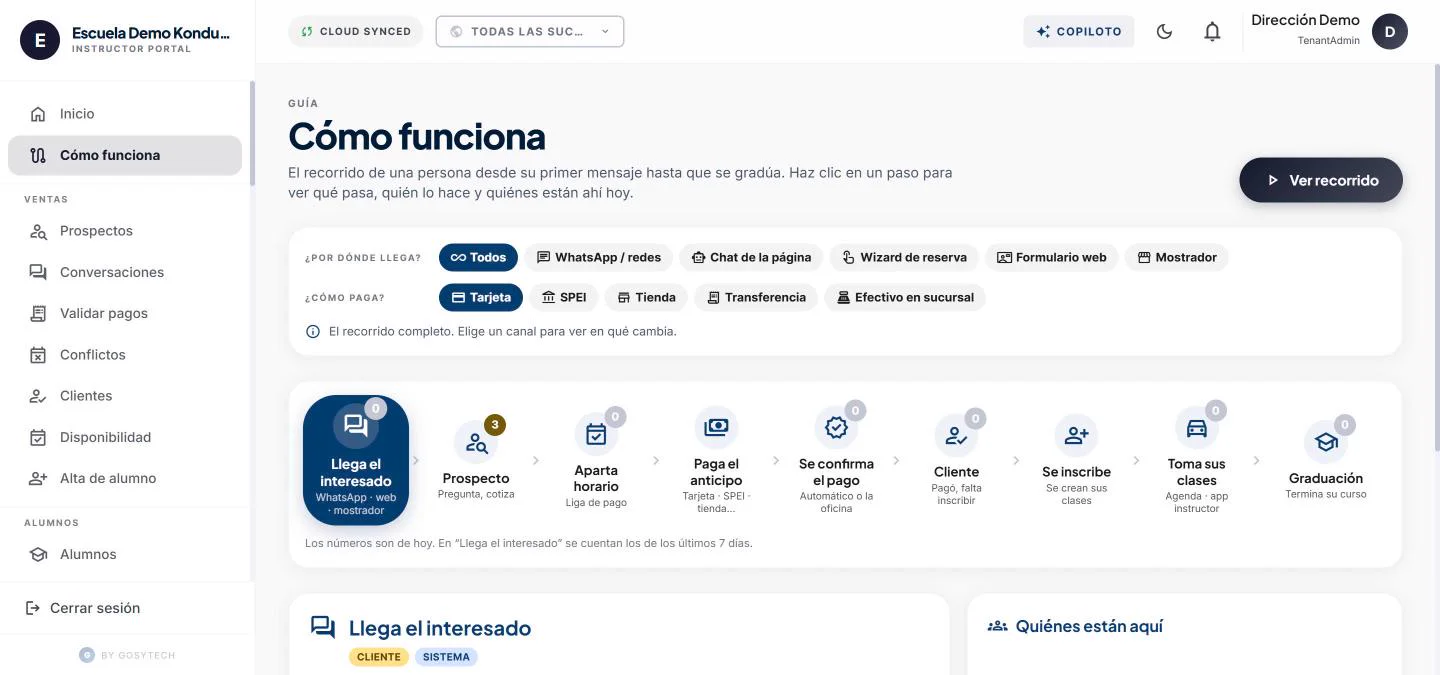
Task: Click the info icon beside El recorrido completo
Action: [x=313, y=331]
